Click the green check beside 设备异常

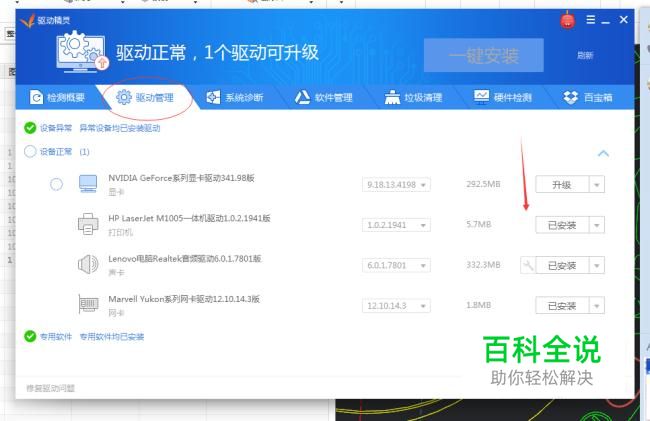[x=30, y=128]
